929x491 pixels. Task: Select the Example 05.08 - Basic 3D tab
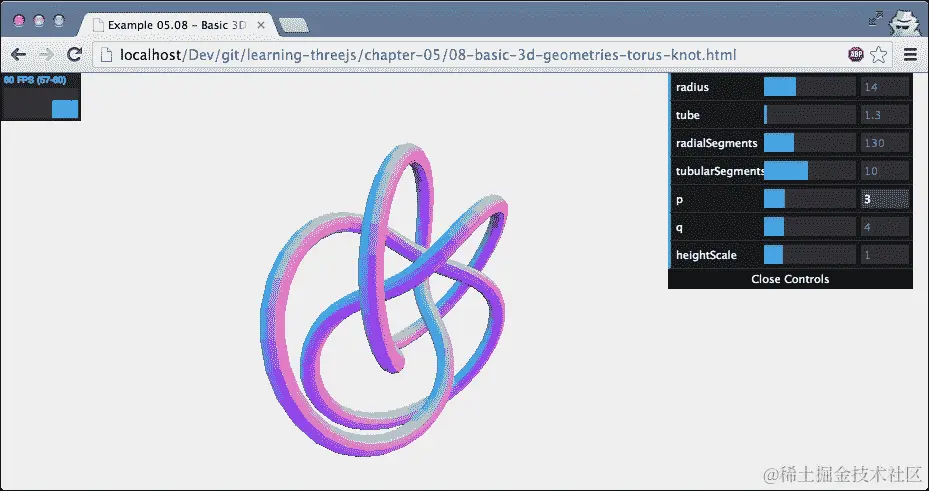click(178, 25)
